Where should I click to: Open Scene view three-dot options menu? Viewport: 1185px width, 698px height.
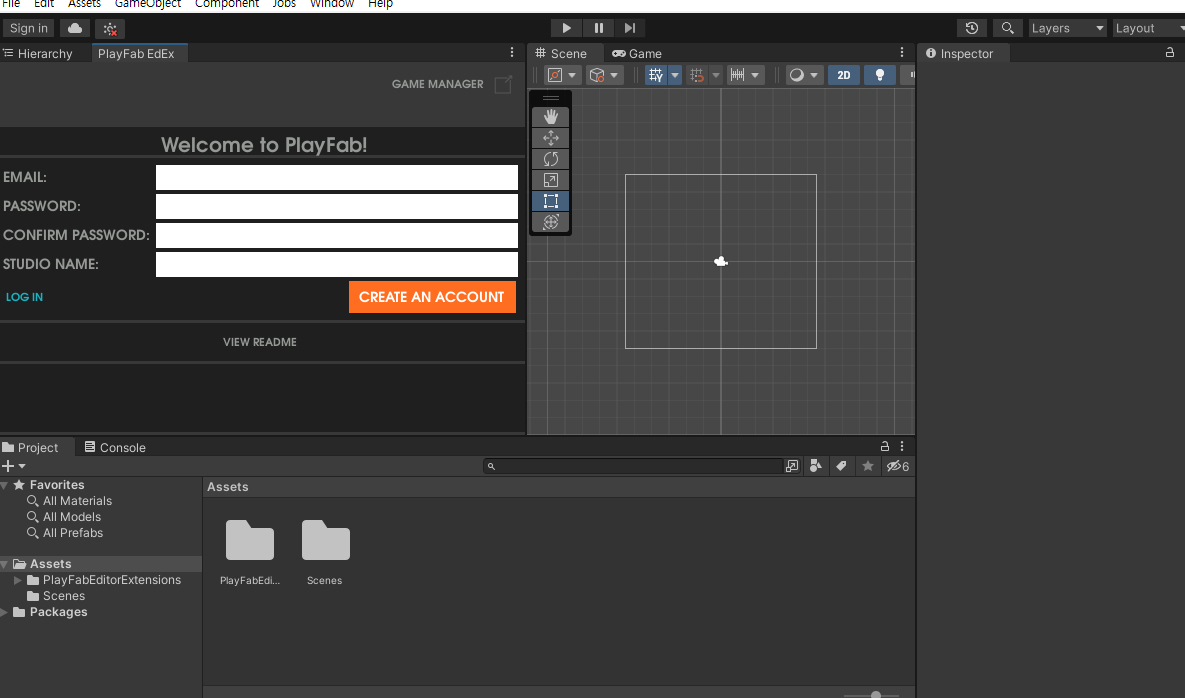902,52
